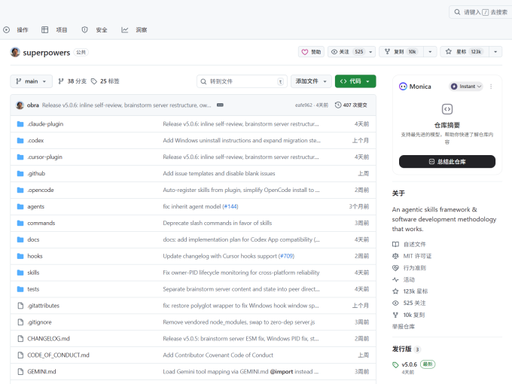
Task: Open the main branch selector
Action: tap(31, 81)
